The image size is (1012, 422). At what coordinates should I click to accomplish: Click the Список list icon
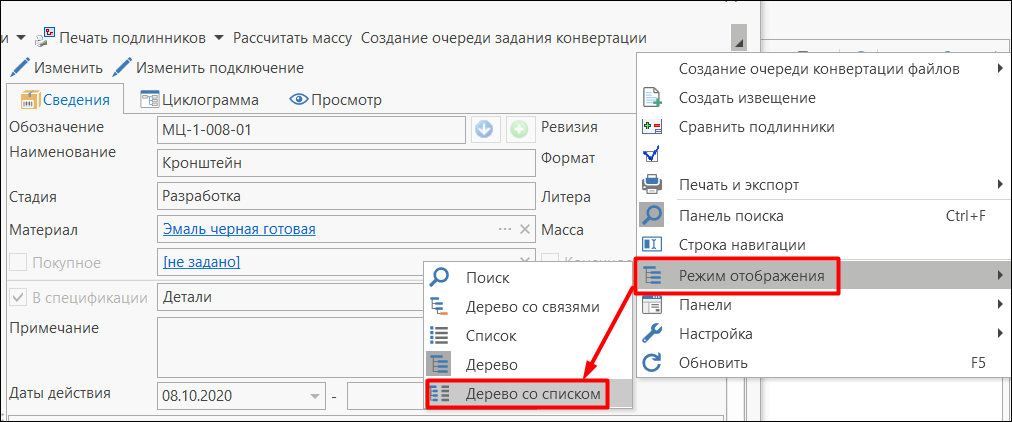[439, 336]
